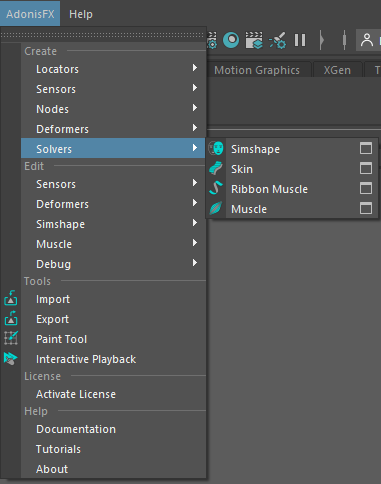Open the AdonisFX menu
381x484 pixels.
30,14
